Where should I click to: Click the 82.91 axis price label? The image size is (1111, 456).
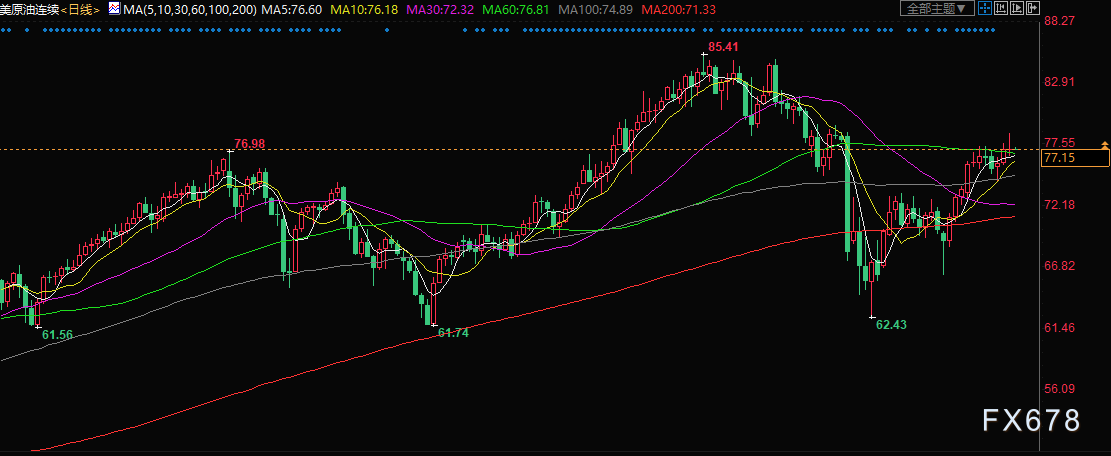[x=1060, y=82]
